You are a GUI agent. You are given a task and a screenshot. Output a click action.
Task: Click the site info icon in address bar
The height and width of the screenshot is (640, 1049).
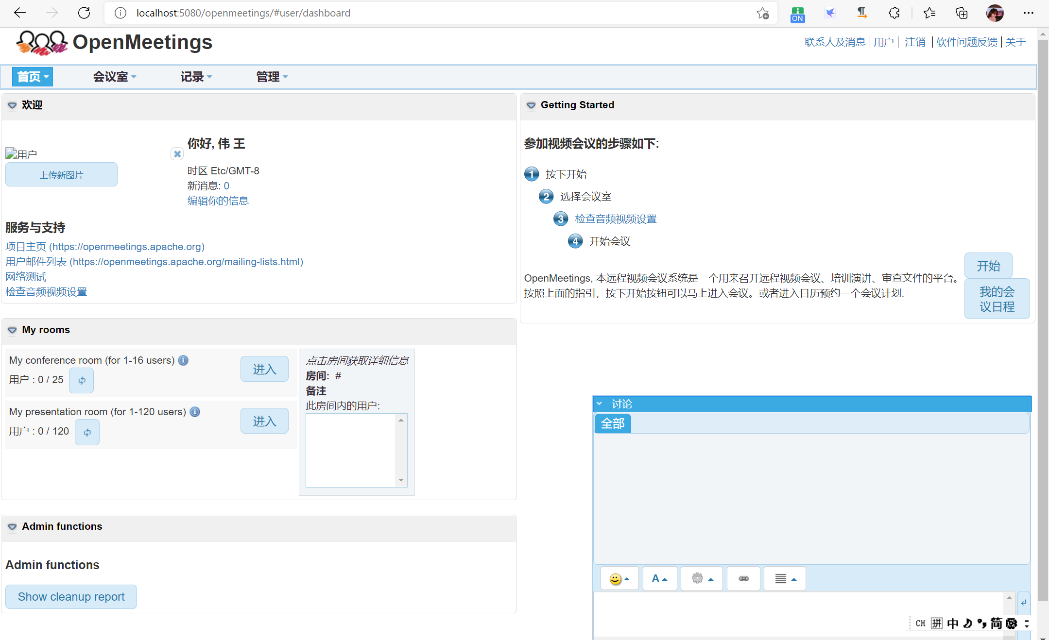[120, 13]
